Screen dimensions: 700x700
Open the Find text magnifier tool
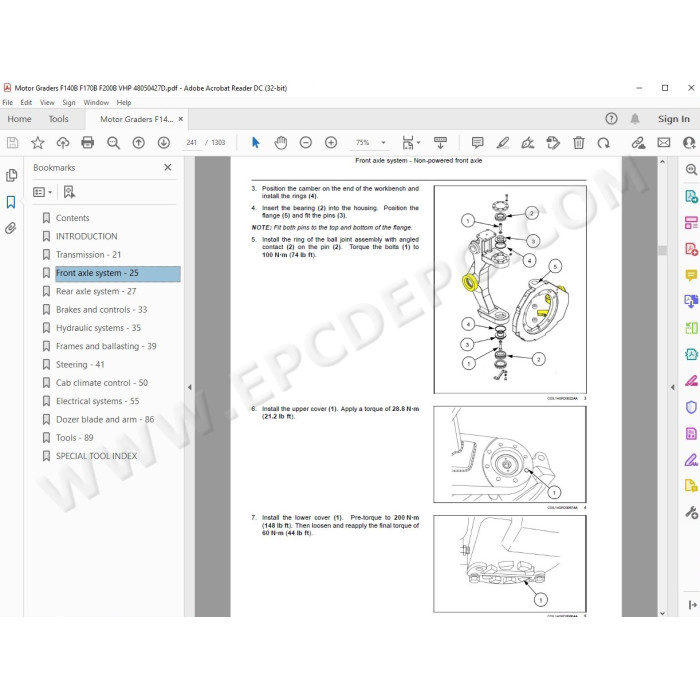tap(113, 143)
